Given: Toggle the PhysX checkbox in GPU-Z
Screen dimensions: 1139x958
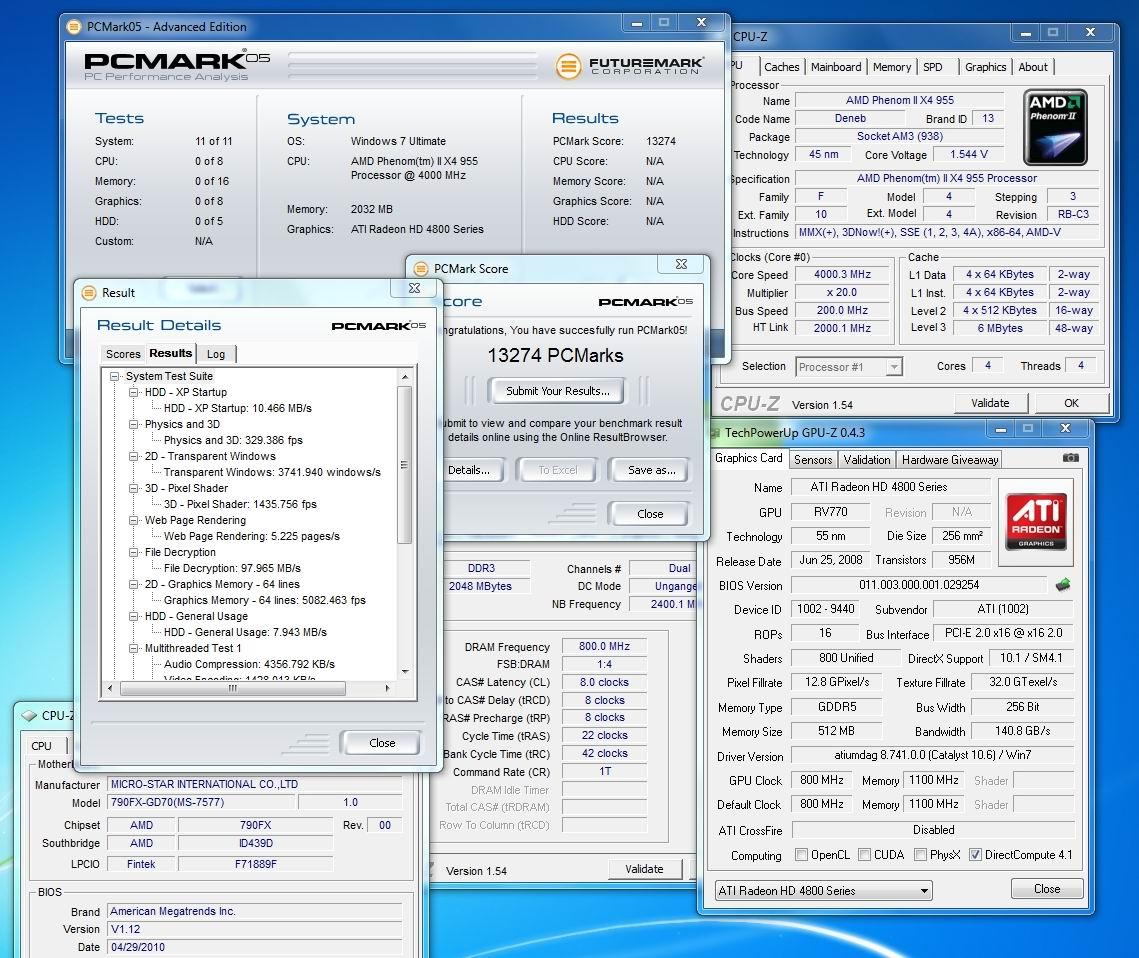Looking at the screenshot, I should click(x=920, y=855).
